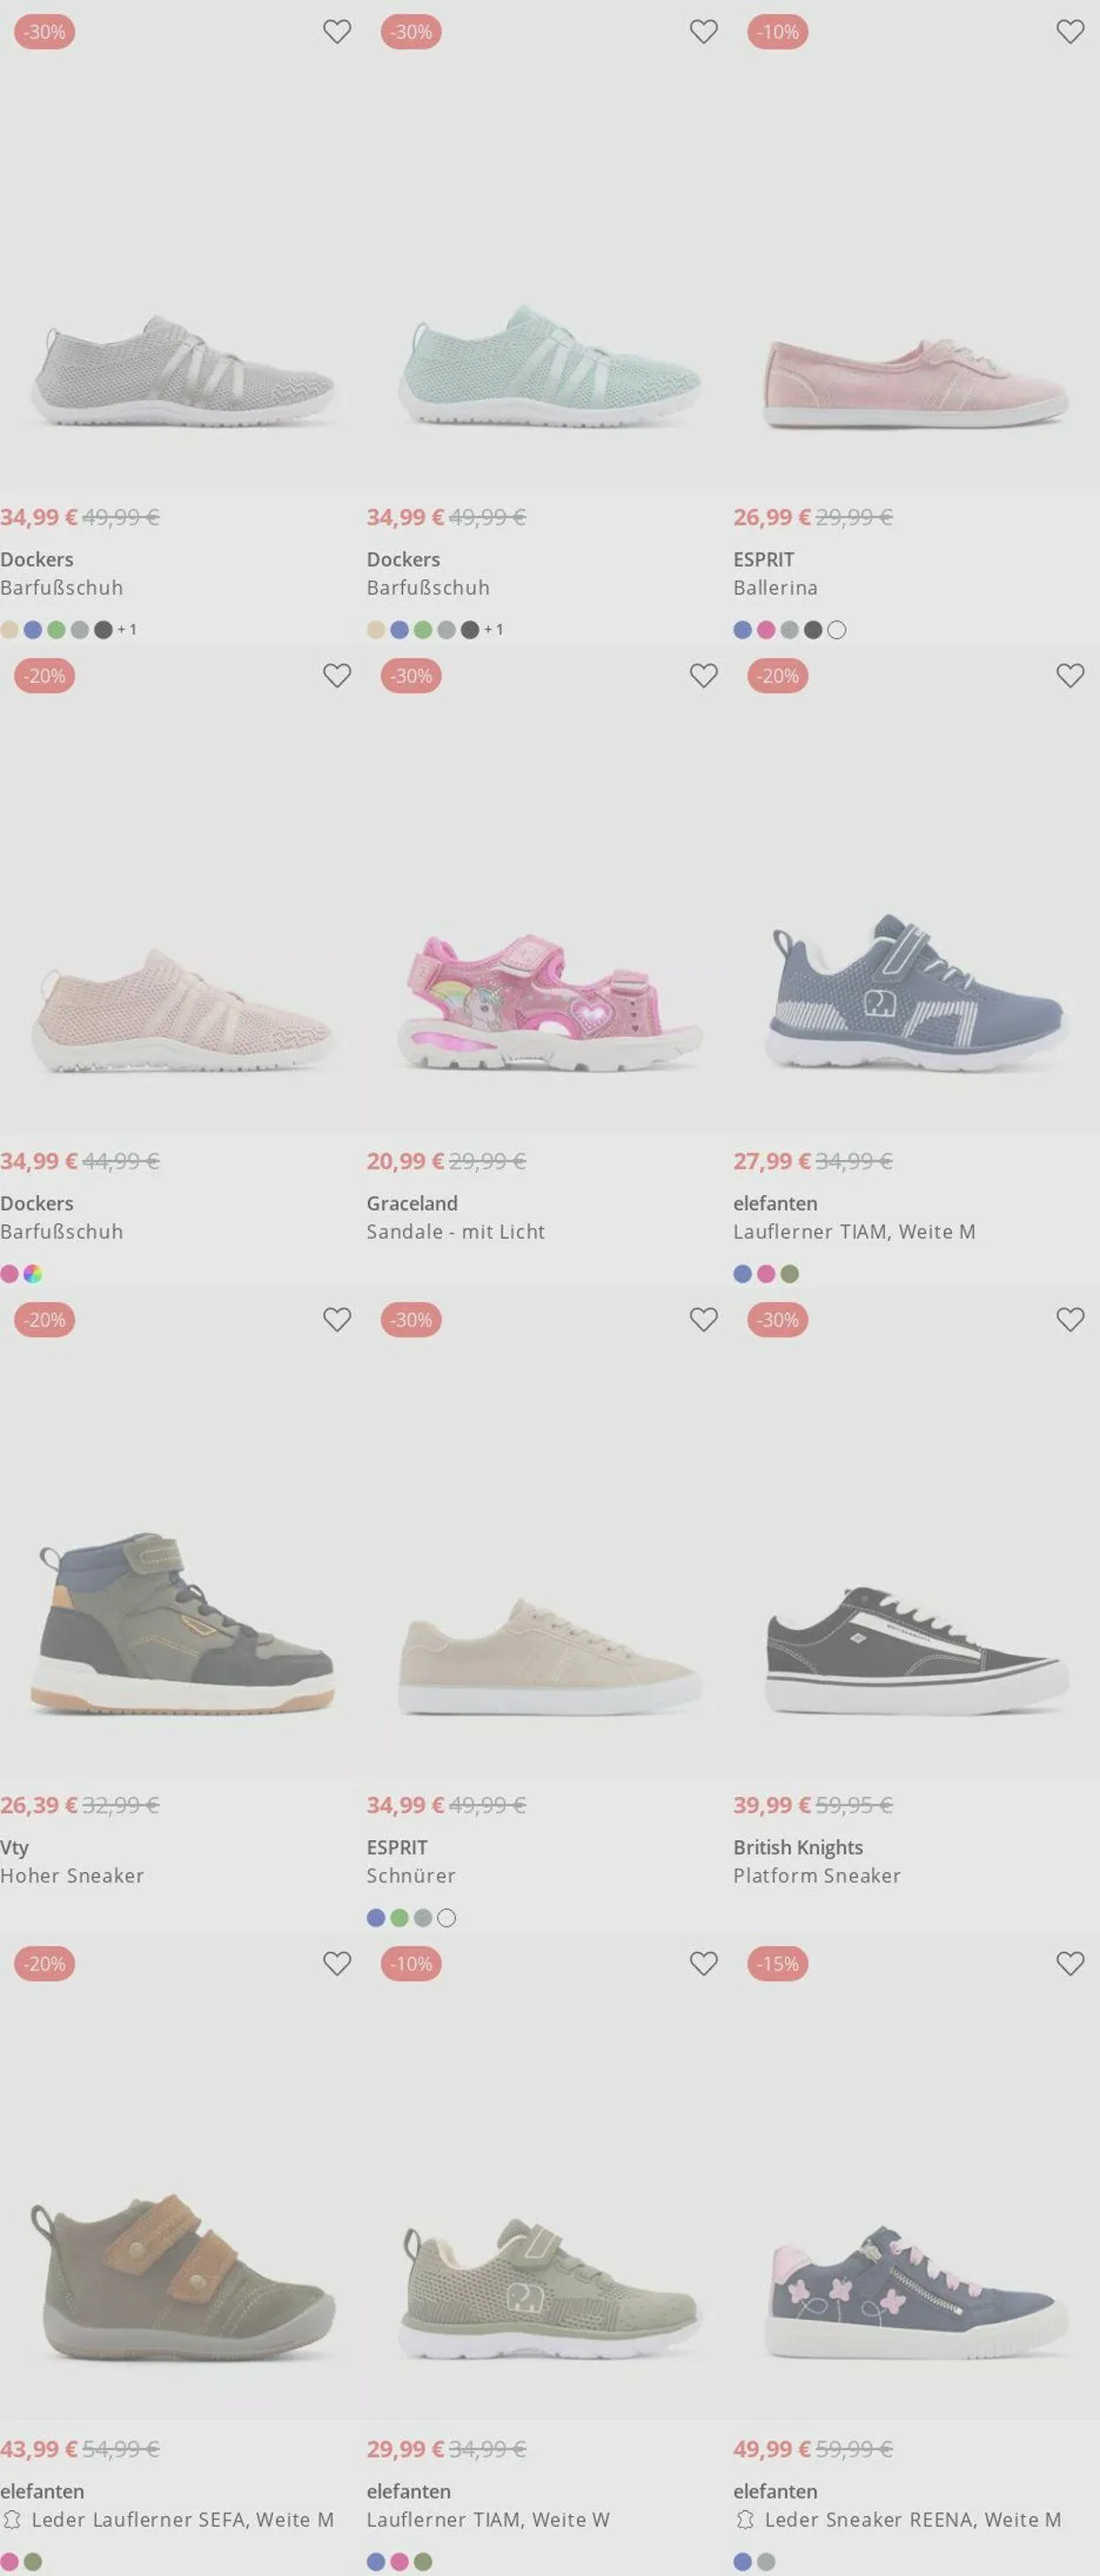
Task: Open Graceland Sandale - mit Licht link
Action: [455, 1217]
